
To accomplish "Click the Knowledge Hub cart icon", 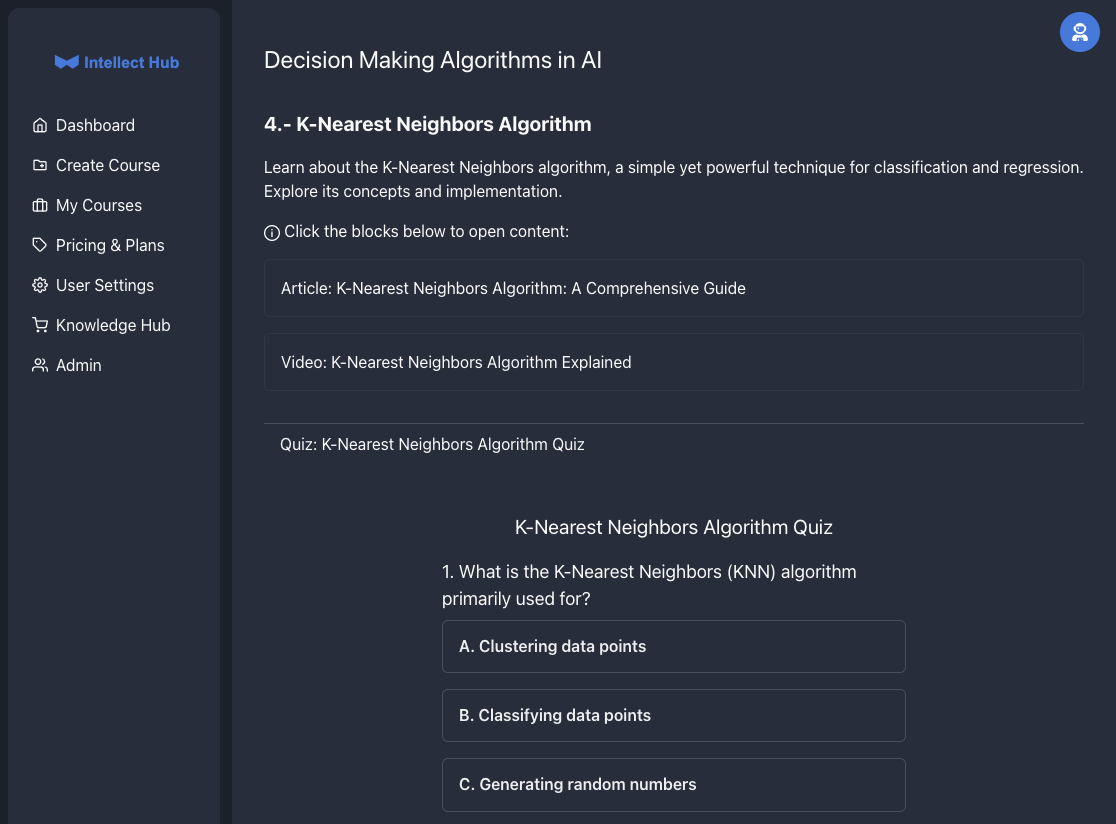I will point(40,325).
